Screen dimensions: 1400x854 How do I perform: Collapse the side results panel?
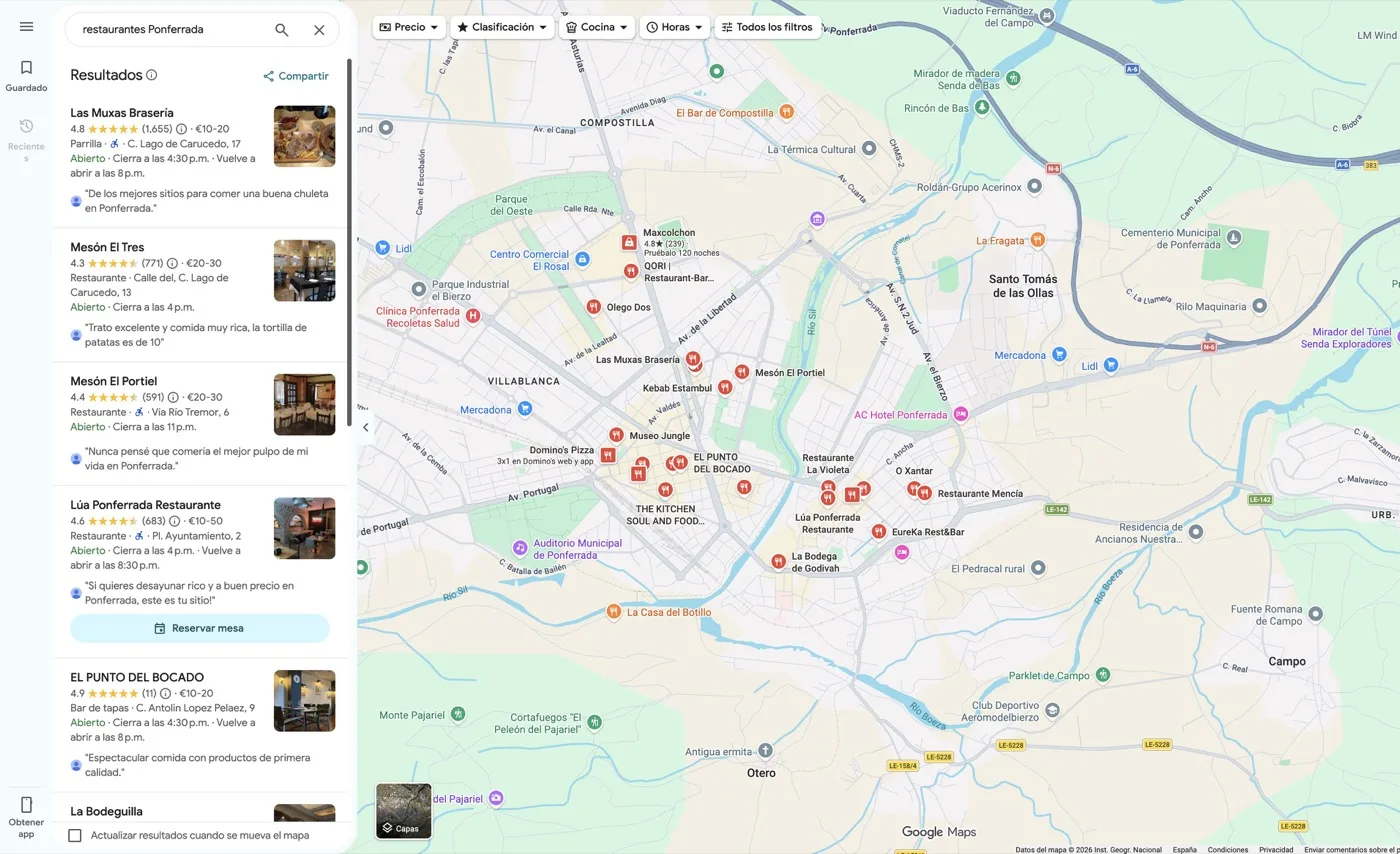(x=366, y=427)
